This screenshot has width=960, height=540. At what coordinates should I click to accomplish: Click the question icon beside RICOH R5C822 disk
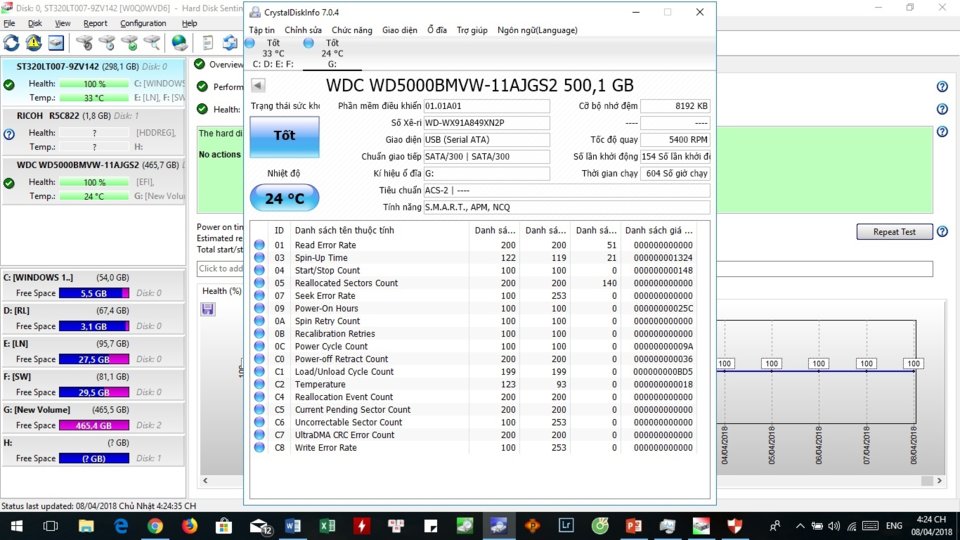9,134
